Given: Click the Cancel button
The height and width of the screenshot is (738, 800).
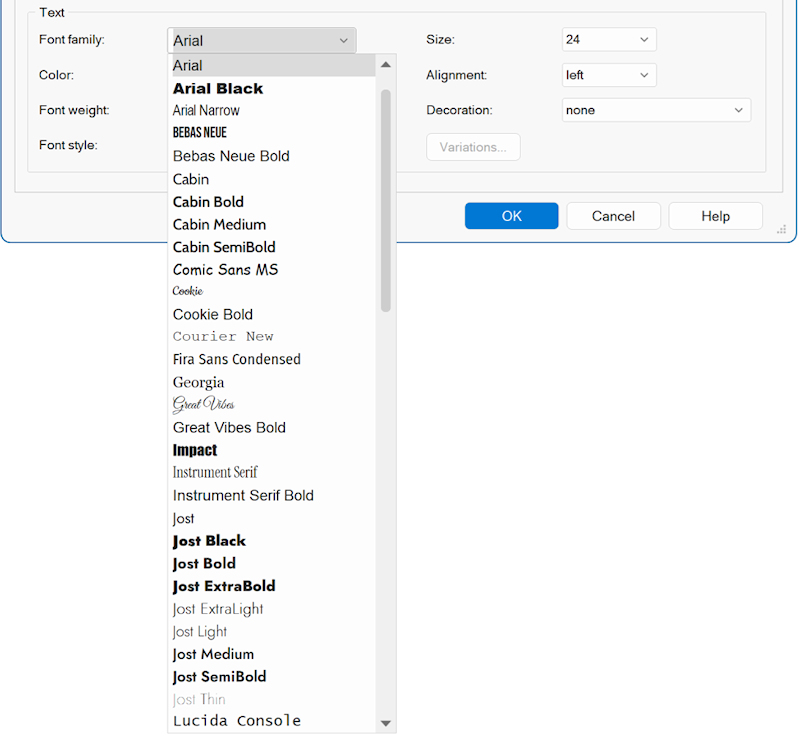Looking at the screenshot, I should tap(613, 216).
